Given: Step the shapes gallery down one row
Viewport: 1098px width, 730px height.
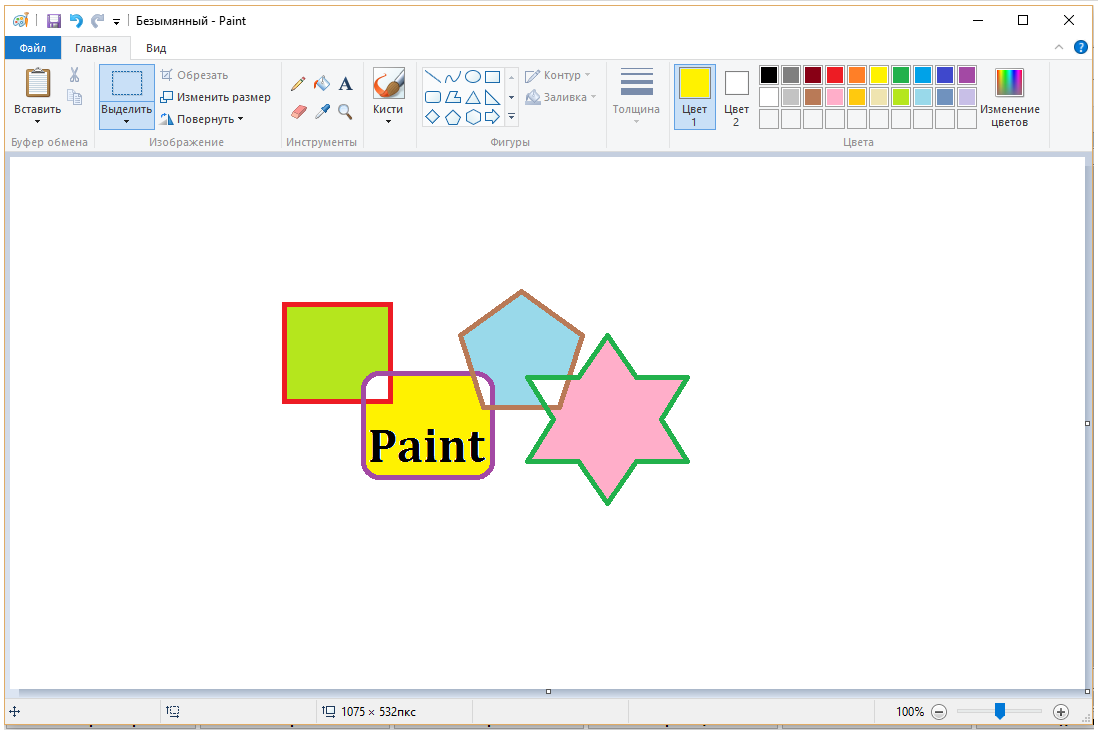Looking at the screenshot, I should 511,97.
